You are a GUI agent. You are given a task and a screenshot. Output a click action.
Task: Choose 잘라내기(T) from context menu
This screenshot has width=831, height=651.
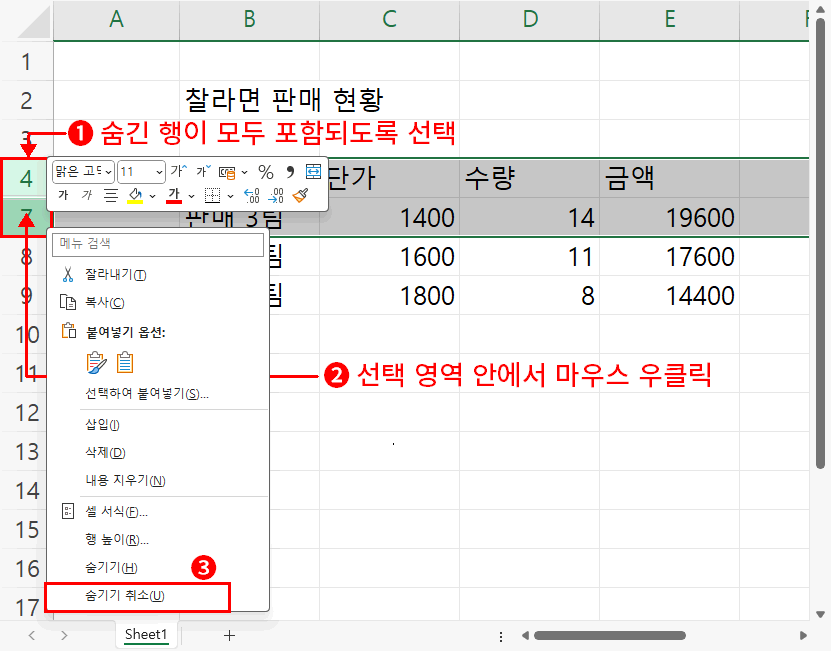click(158, 275)
